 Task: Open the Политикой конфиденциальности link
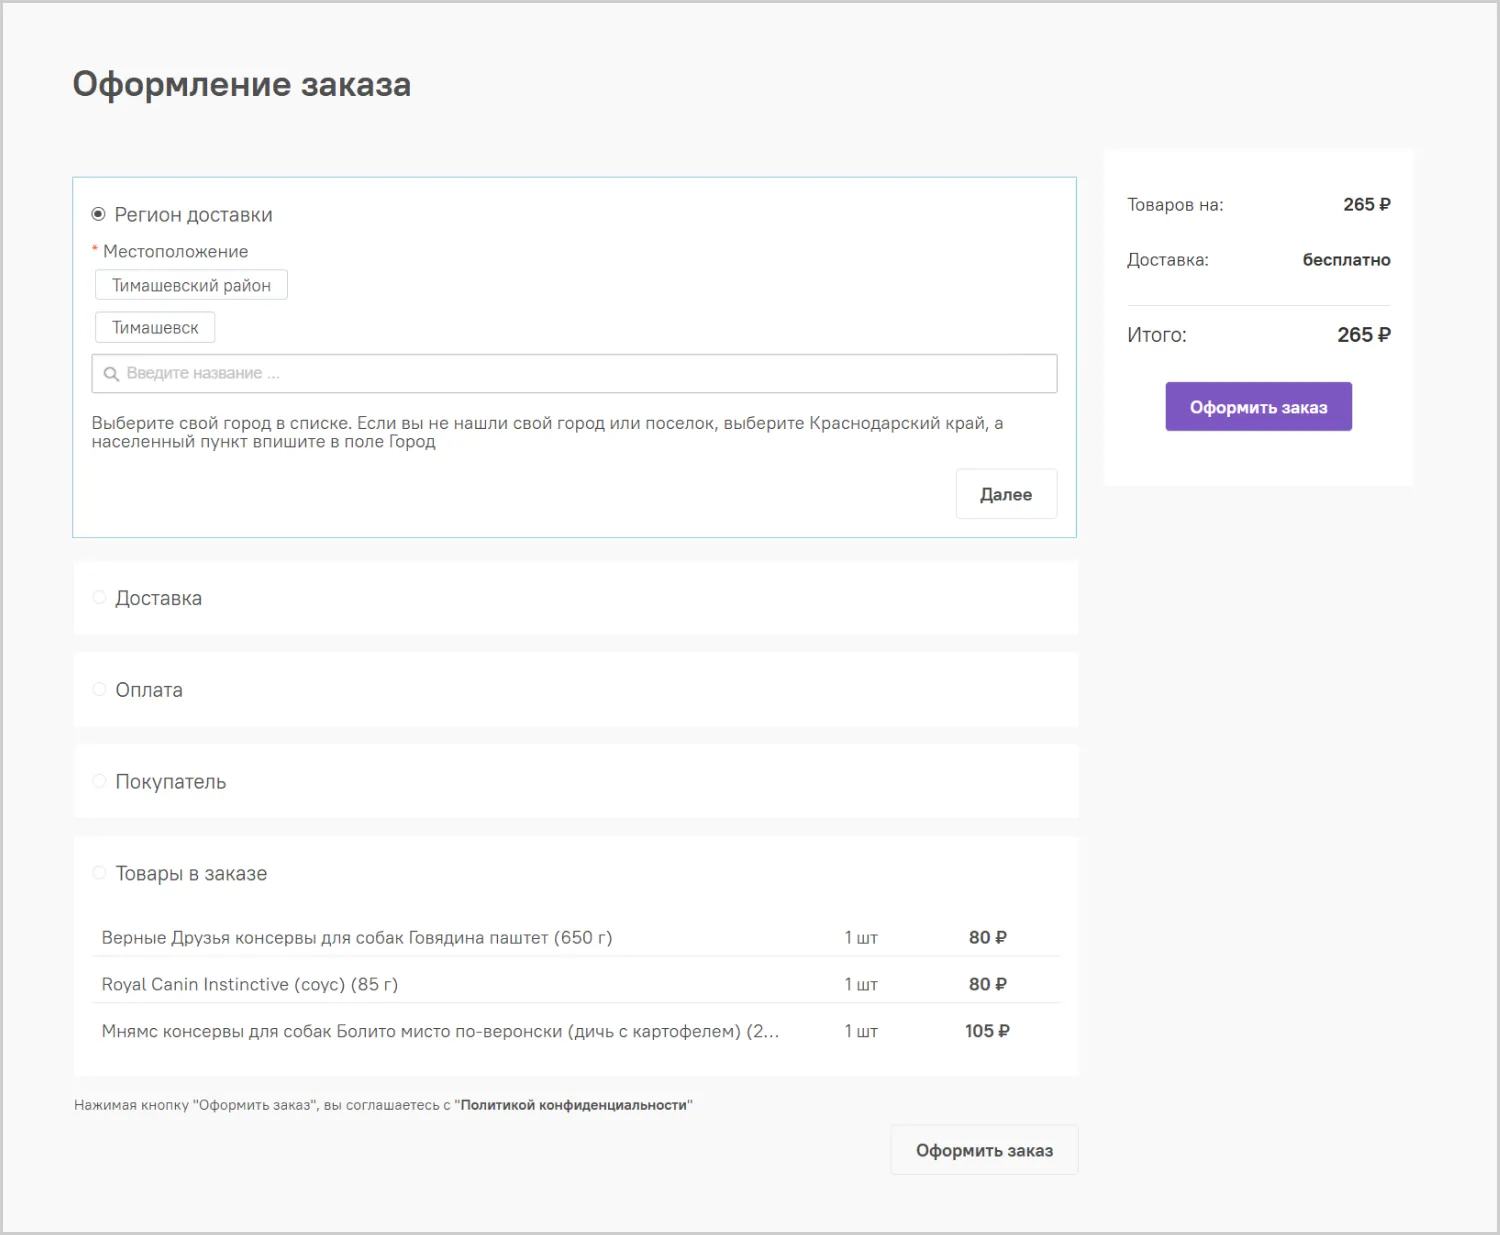click(x=574, y=1105)
